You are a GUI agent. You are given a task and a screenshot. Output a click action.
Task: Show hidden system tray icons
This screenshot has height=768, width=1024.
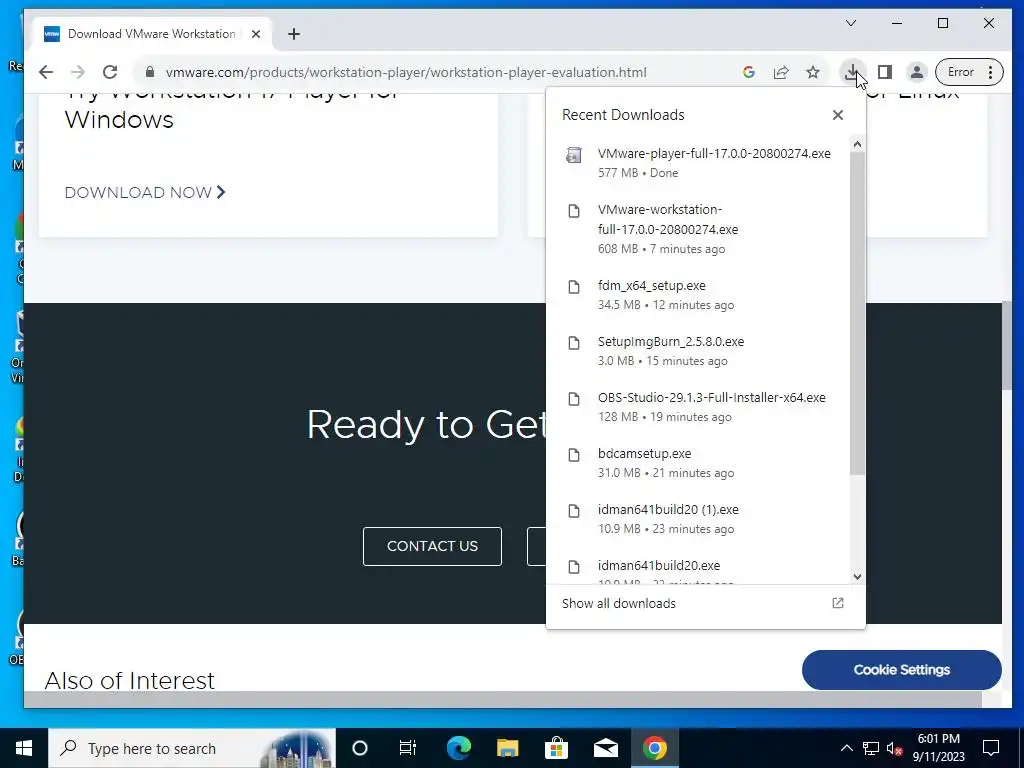846,748
